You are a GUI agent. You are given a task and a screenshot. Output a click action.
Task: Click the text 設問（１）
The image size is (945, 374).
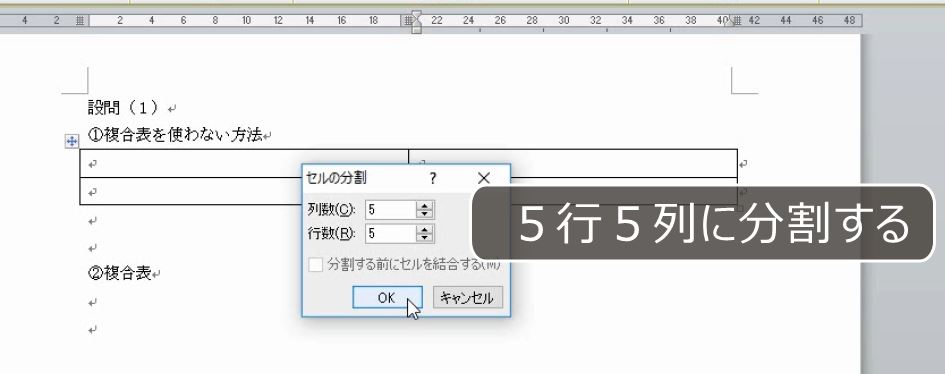click(124, 108)
